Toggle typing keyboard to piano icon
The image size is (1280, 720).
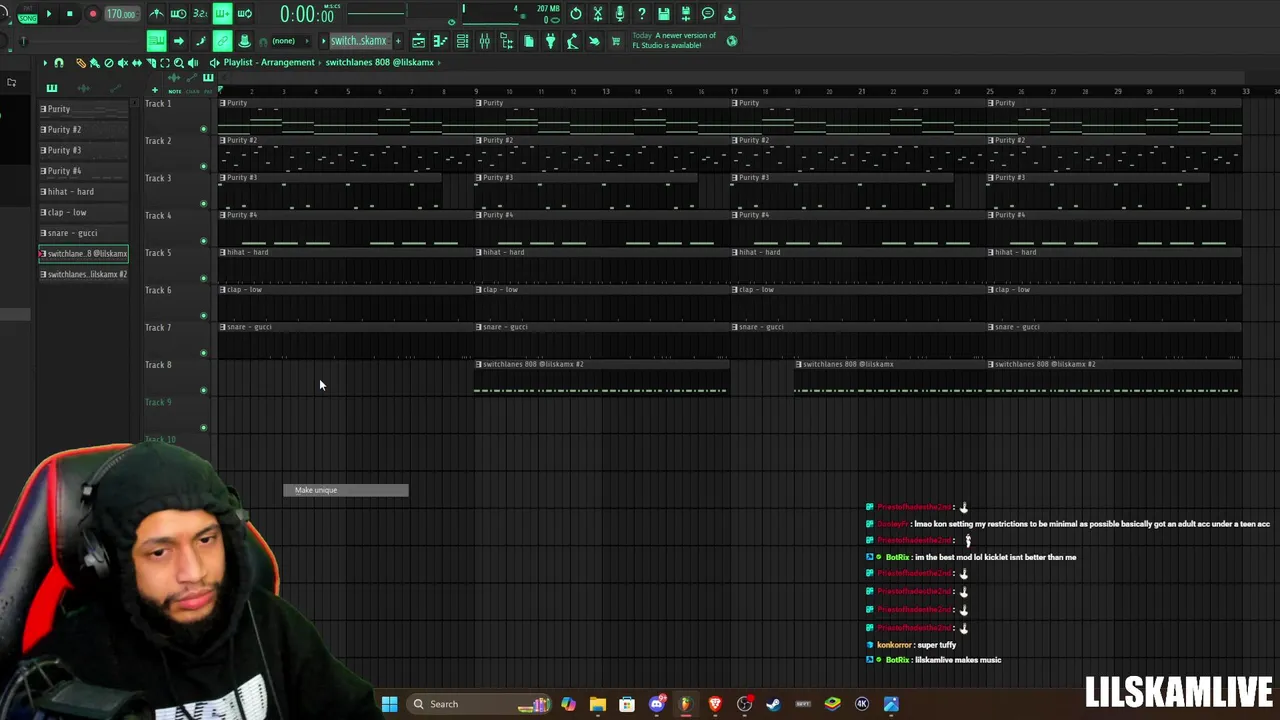point(156,41)
